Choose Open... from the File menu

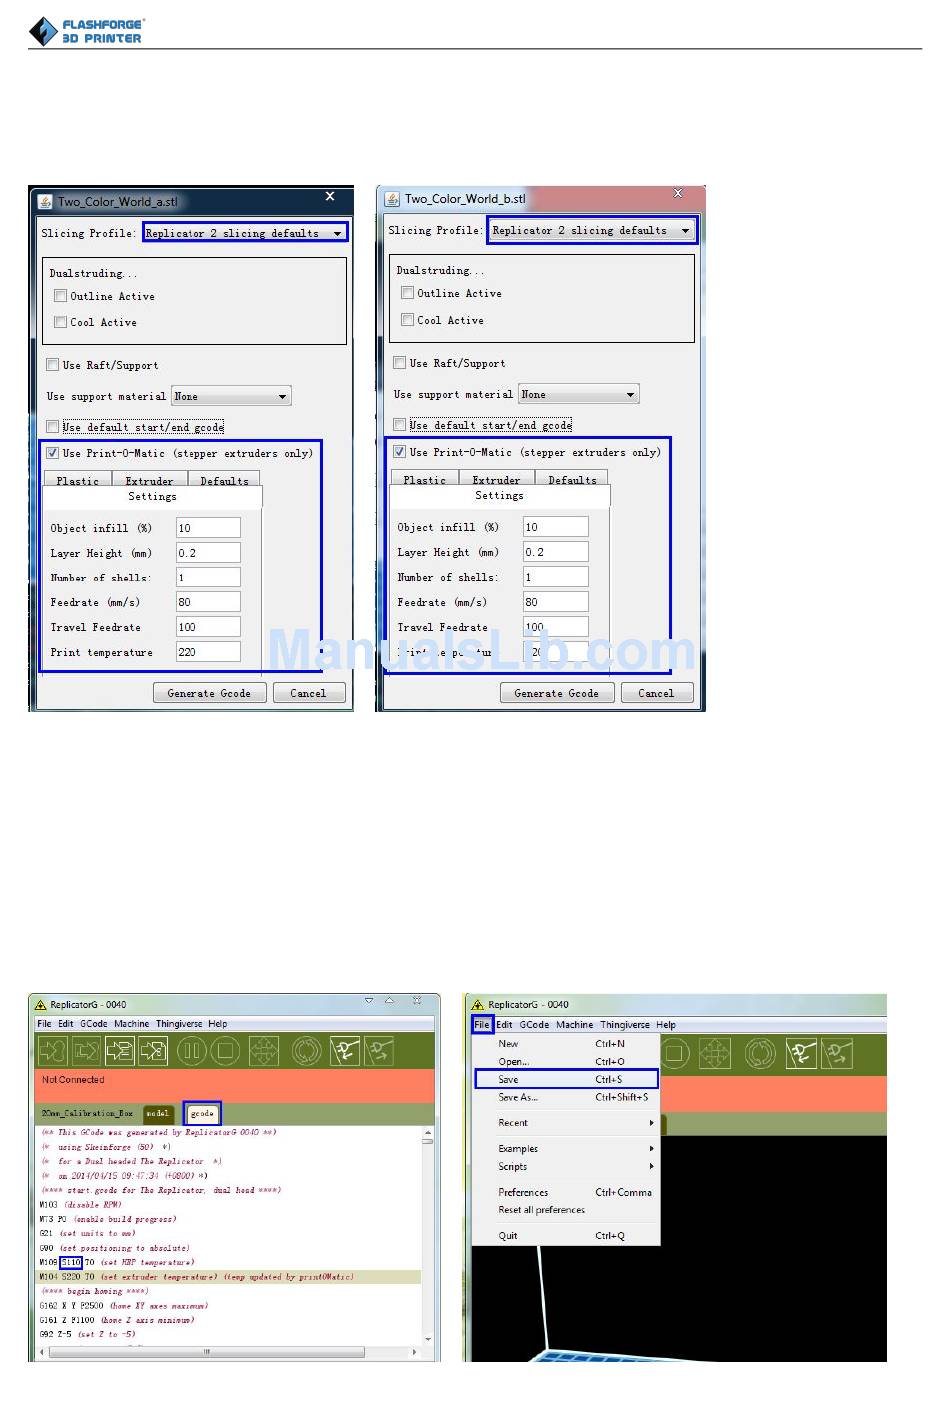566,1061
